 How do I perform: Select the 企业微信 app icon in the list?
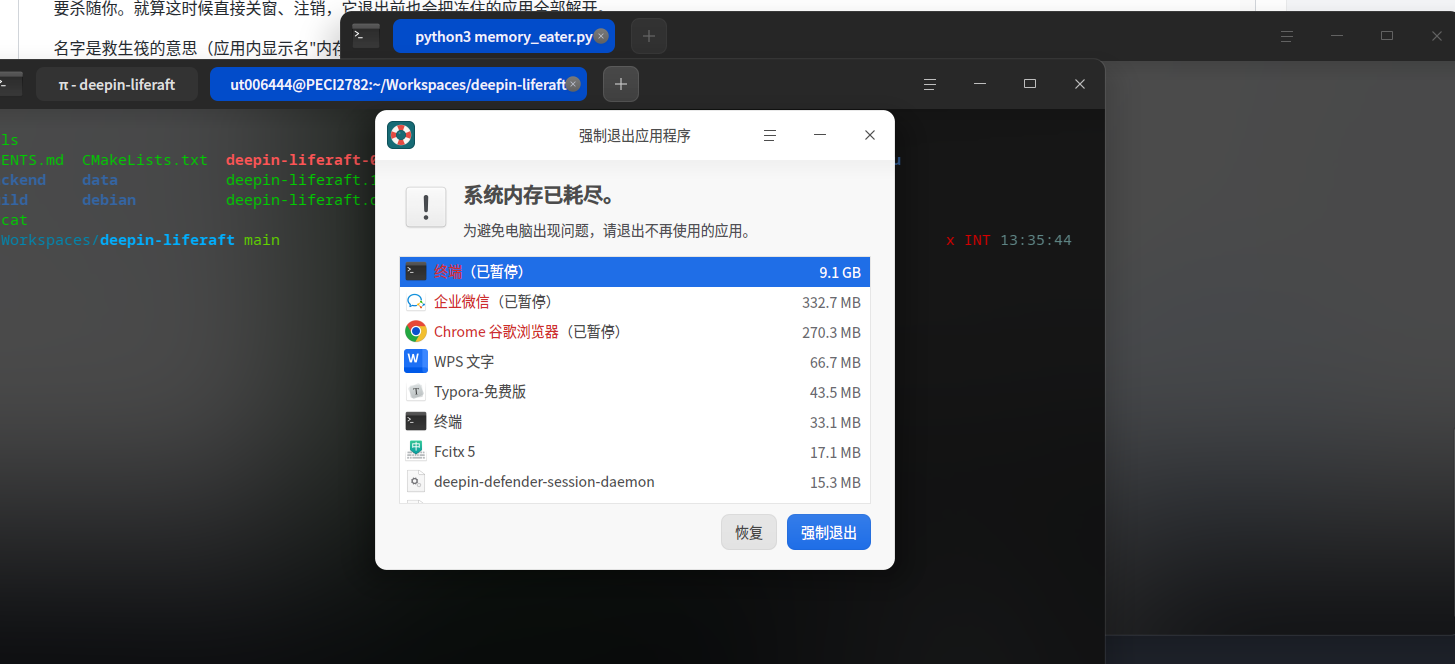(416, 302)
